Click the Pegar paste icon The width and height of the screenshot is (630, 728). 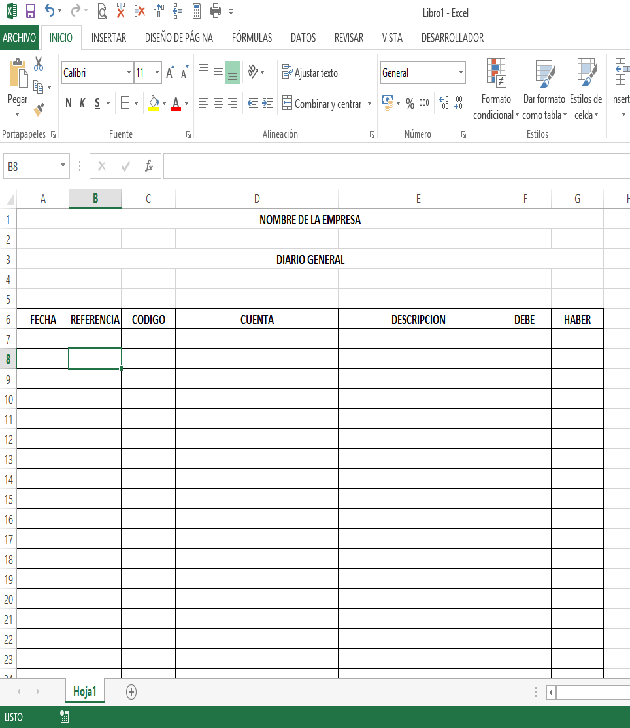pos(18,74)
